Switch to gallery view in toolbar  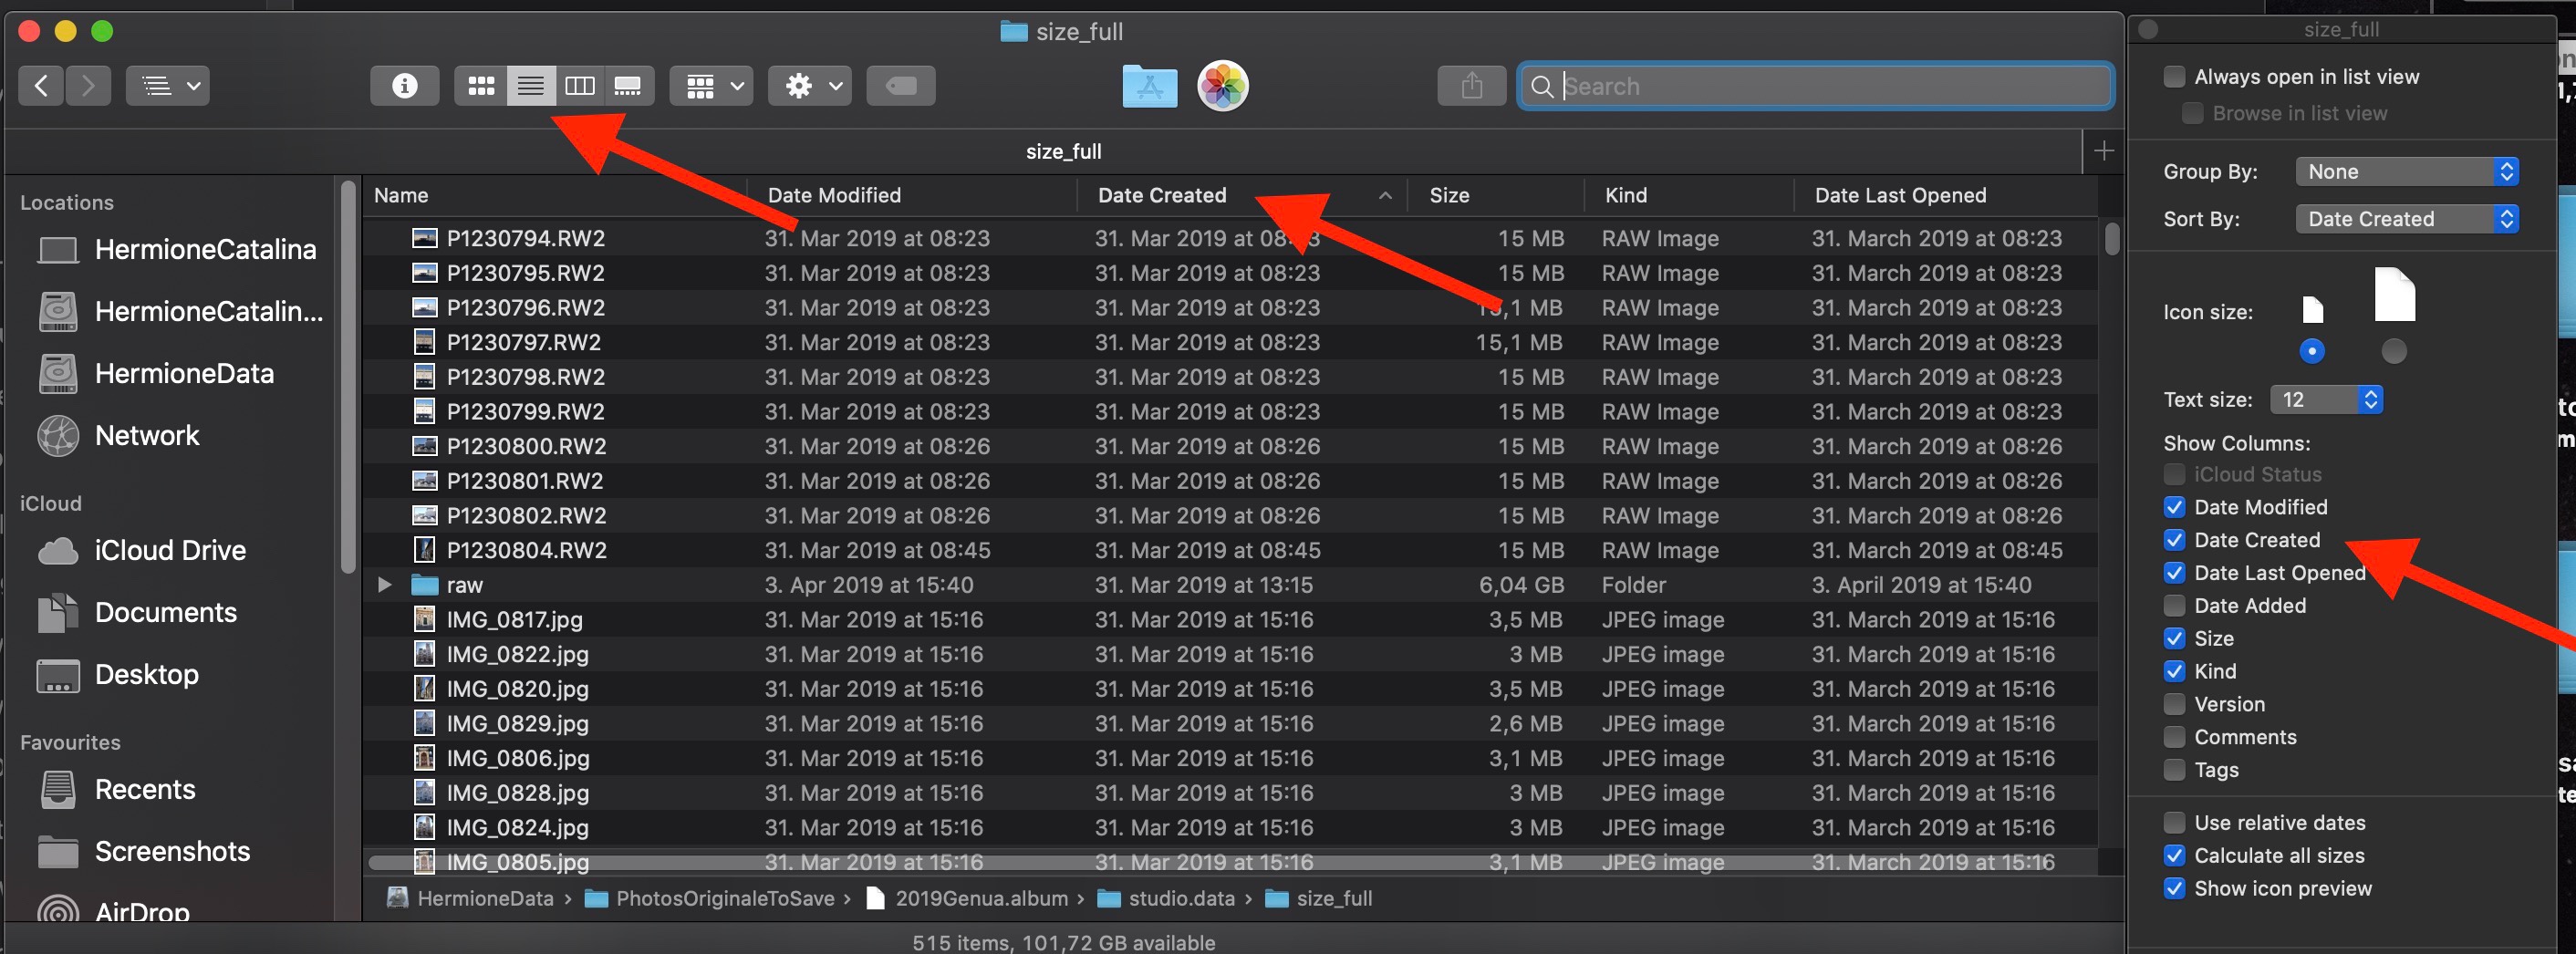pos(628,86)
